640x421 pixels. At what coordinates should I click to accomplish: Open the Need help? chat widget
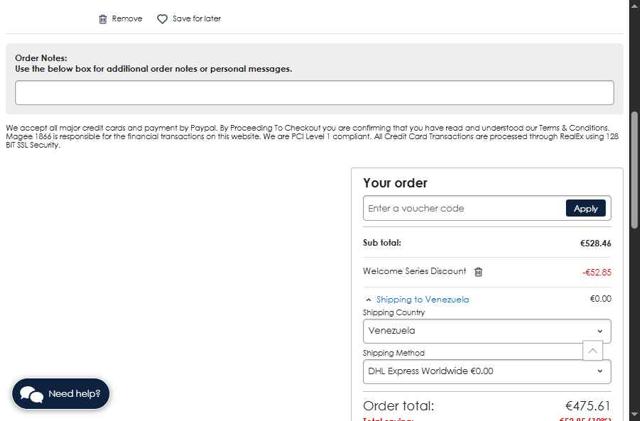[x=61, y=394]
